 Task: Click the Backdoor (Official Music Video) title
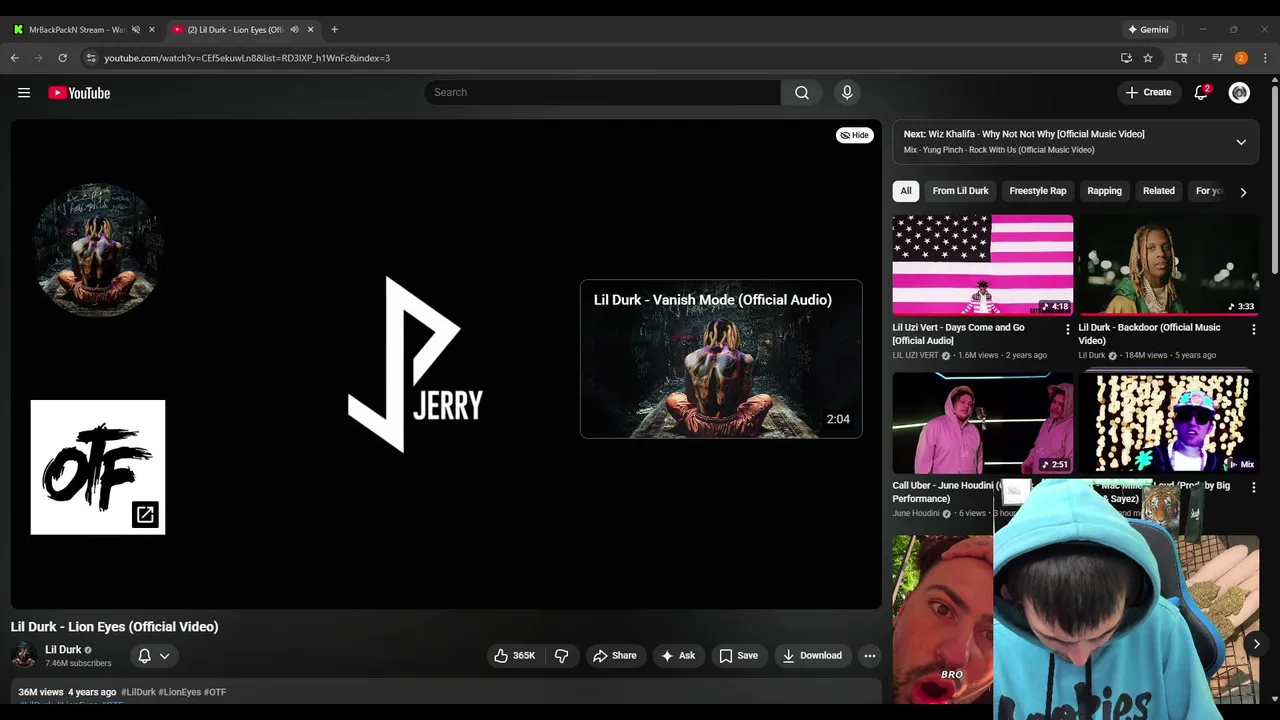pyautogui.click(x=1149, y=334)
